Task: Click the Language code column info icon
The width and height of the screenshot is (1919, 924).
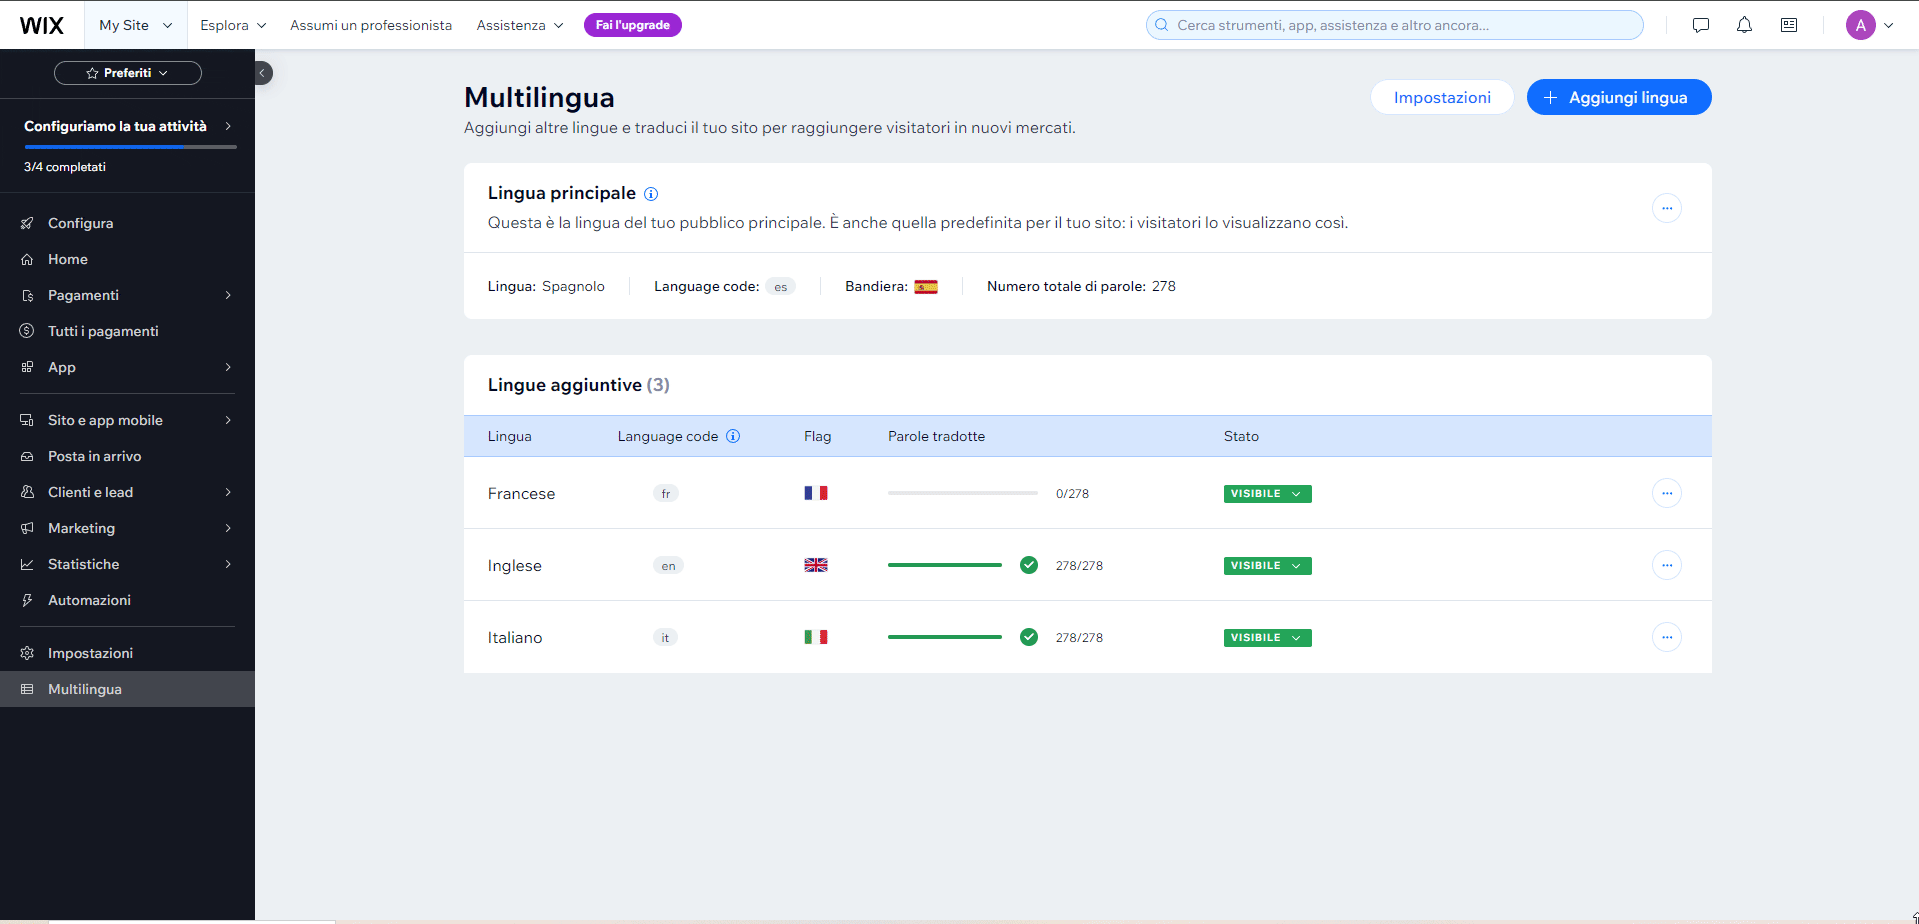Action: [x=733, y=436]
